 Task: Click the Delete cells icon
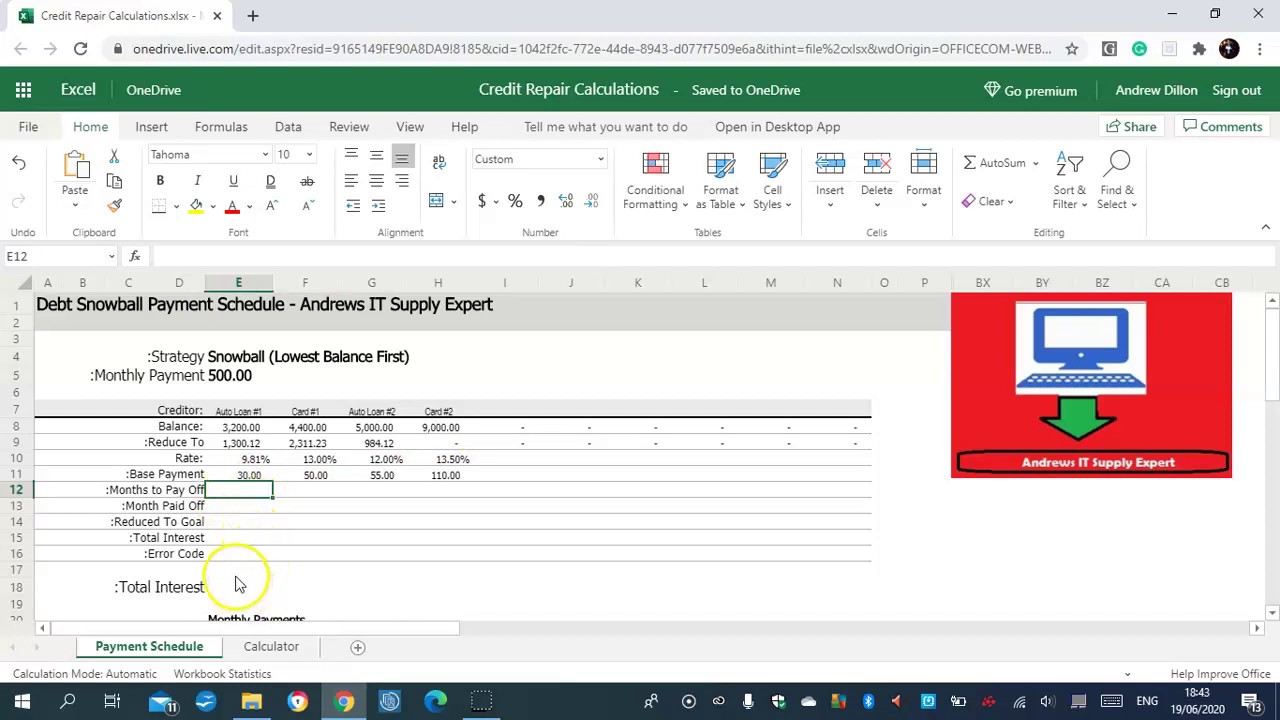pyautogui.click(x=877, y=164)
